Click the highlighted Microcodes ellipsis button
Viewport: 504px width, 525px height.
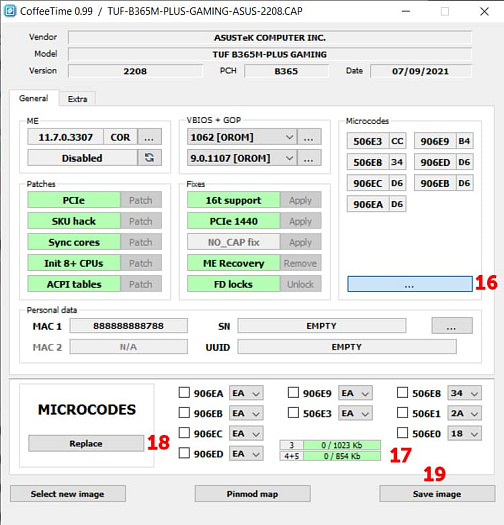[x=410, y=284]
